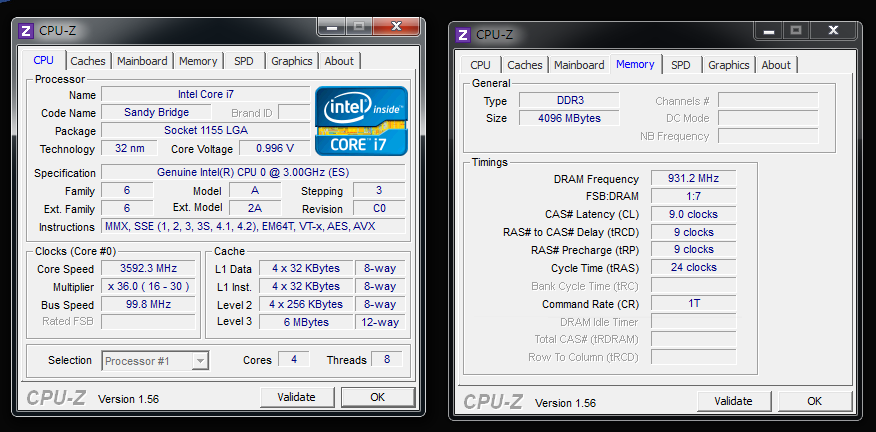Click Specification field 'Genuine Intel(R) CPU 0 @ 3.00GHz (ES)'
This screenshot has height=432, width=876.
click(x=253, y=173)
